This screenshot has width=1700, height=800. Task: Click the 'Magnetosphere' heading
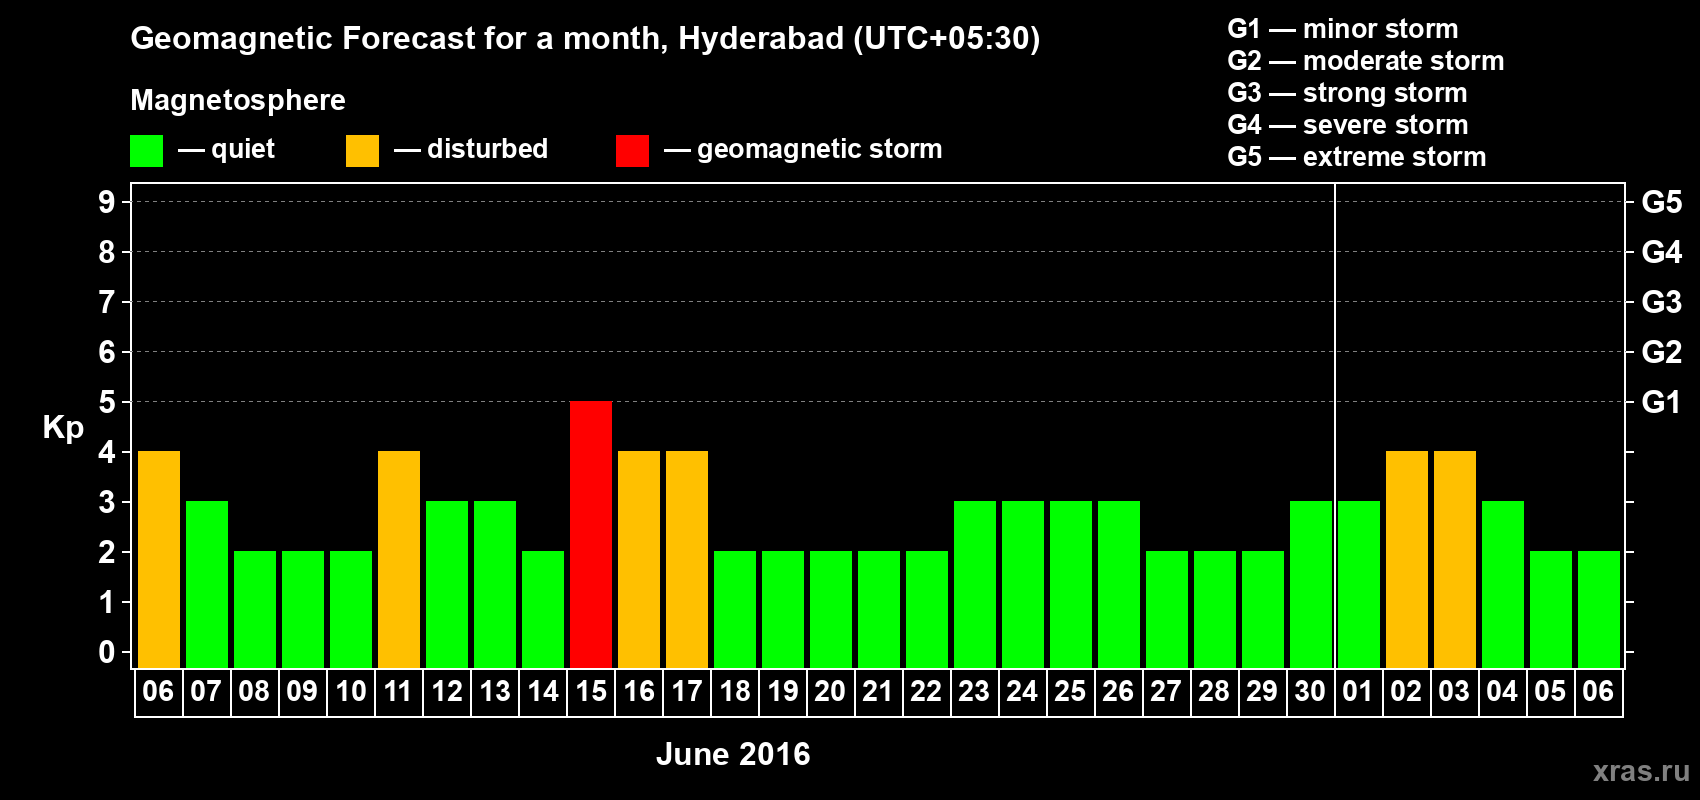(x=238, y=100)
